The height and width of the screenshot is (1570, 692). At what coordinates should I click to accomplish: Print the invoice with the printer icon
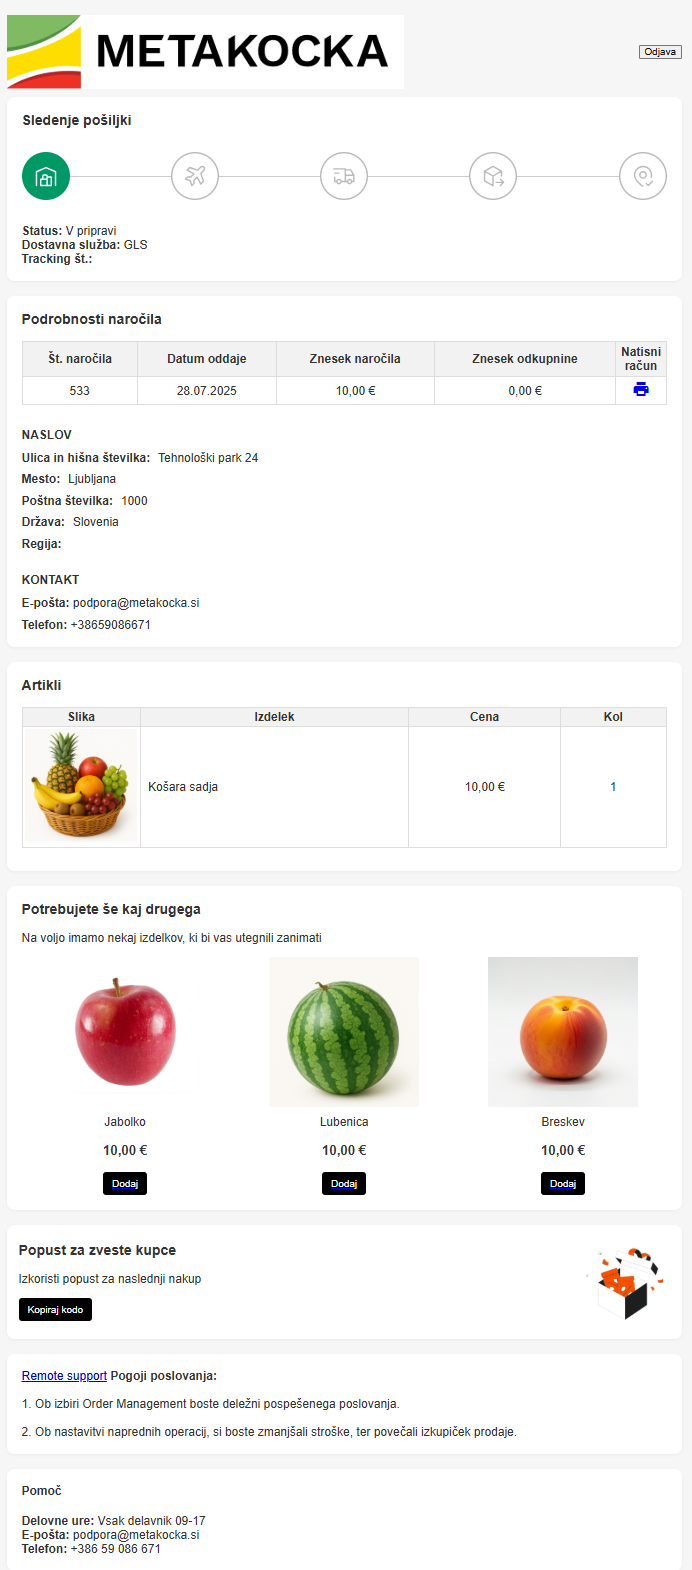(x=641, y=390)
